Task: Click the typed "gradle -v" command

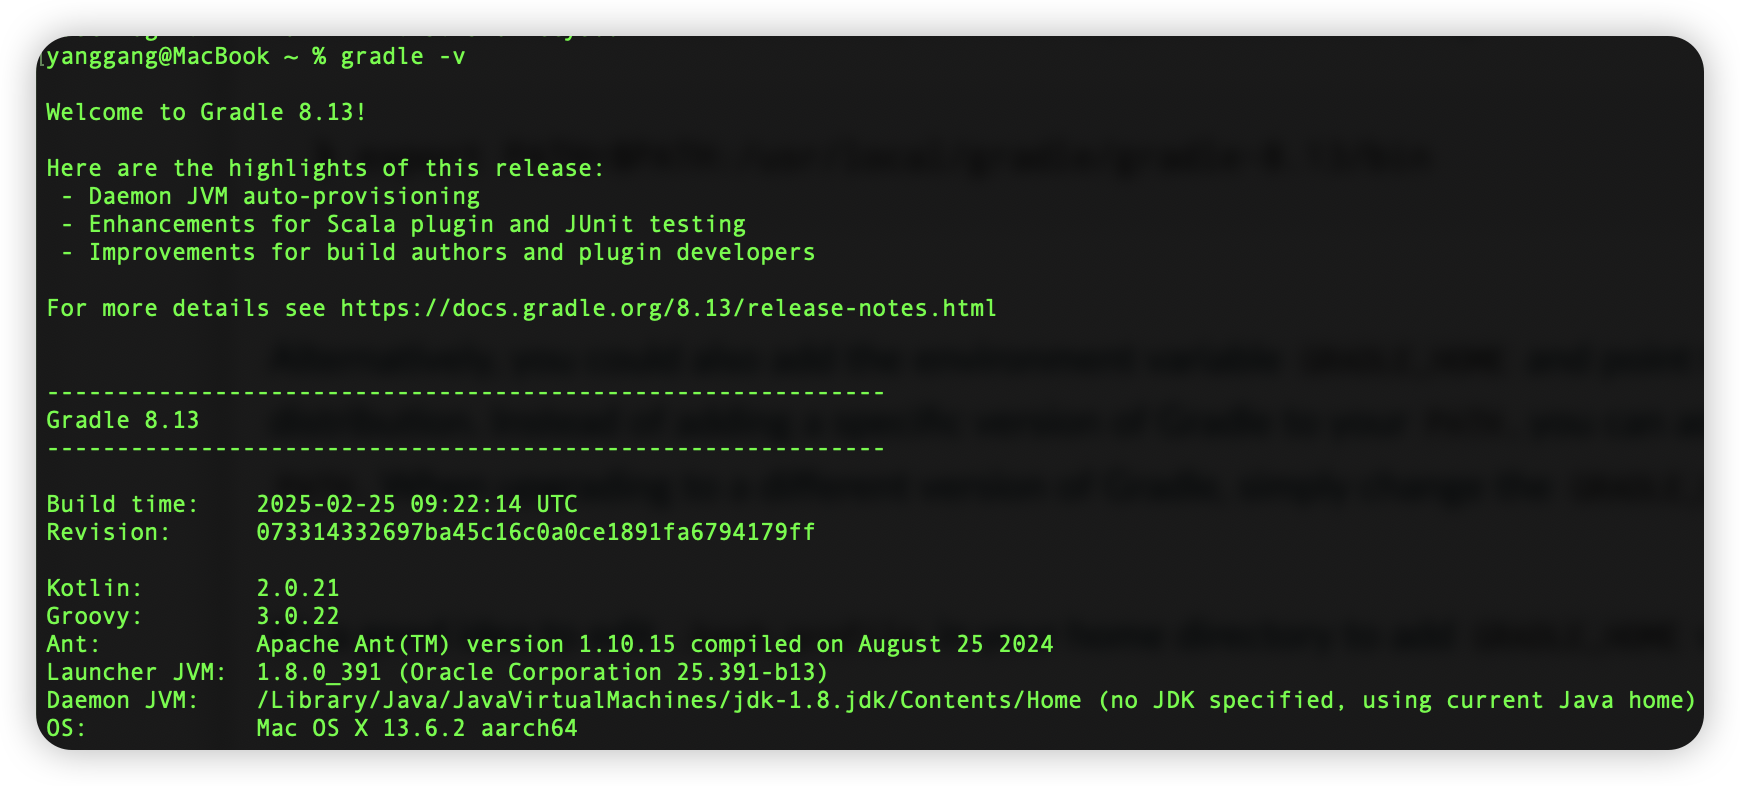Action: click(x=403, y=56)
